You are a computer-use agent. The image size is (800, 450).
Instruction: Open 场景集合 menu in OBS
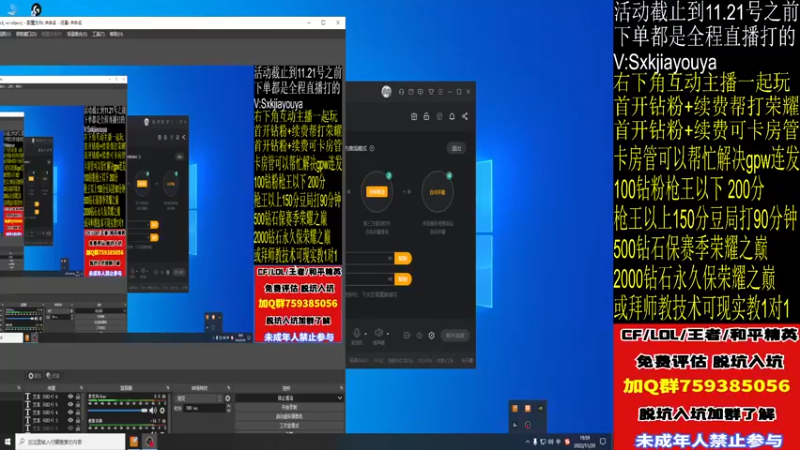[x=77, y=34]
